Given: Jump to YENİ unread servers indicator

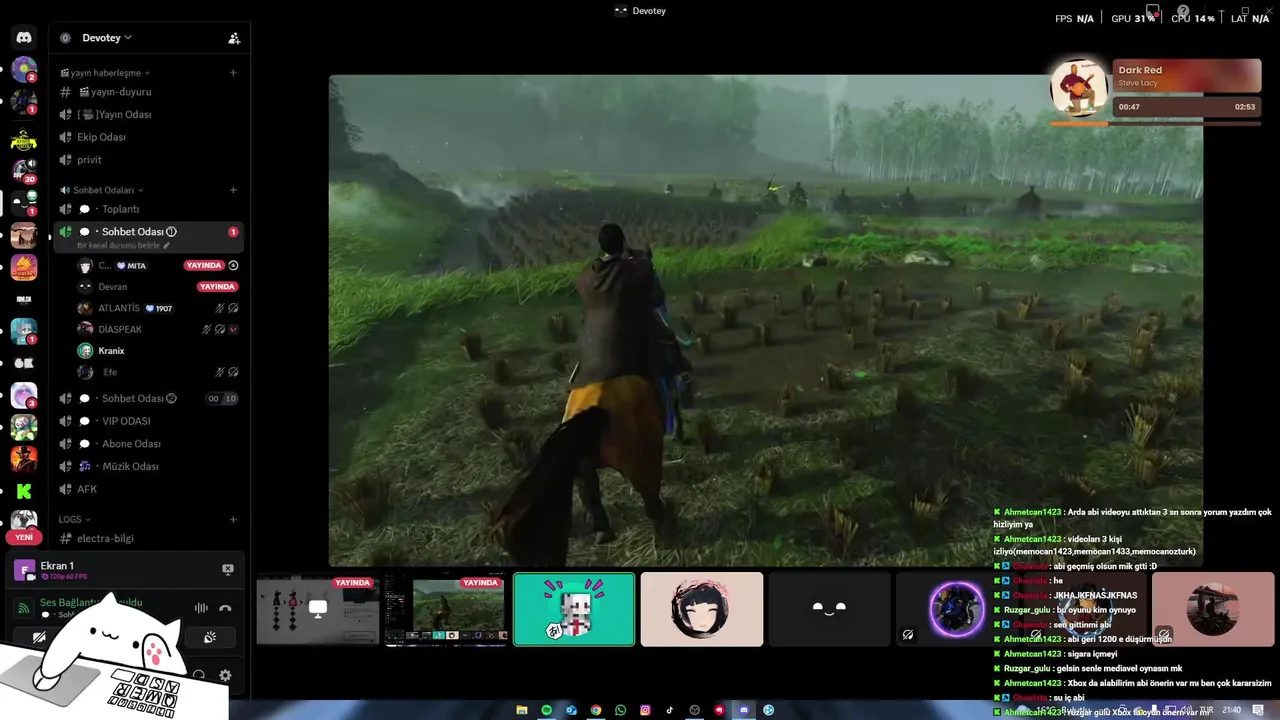Looking at the screenshot, I should [24, 537].
